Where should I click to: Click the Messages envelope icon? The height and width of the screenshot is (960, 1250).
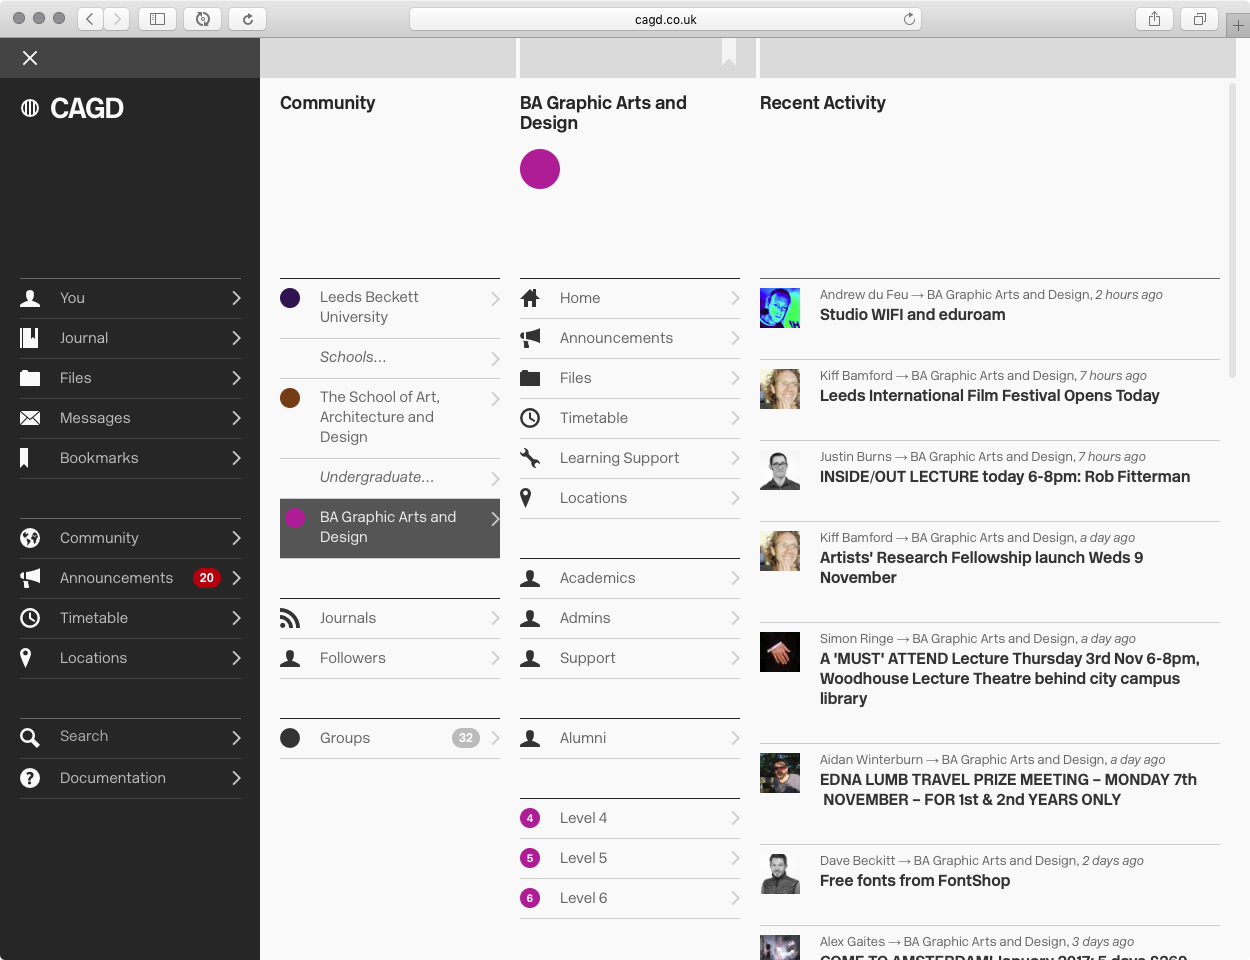point(30,418)
